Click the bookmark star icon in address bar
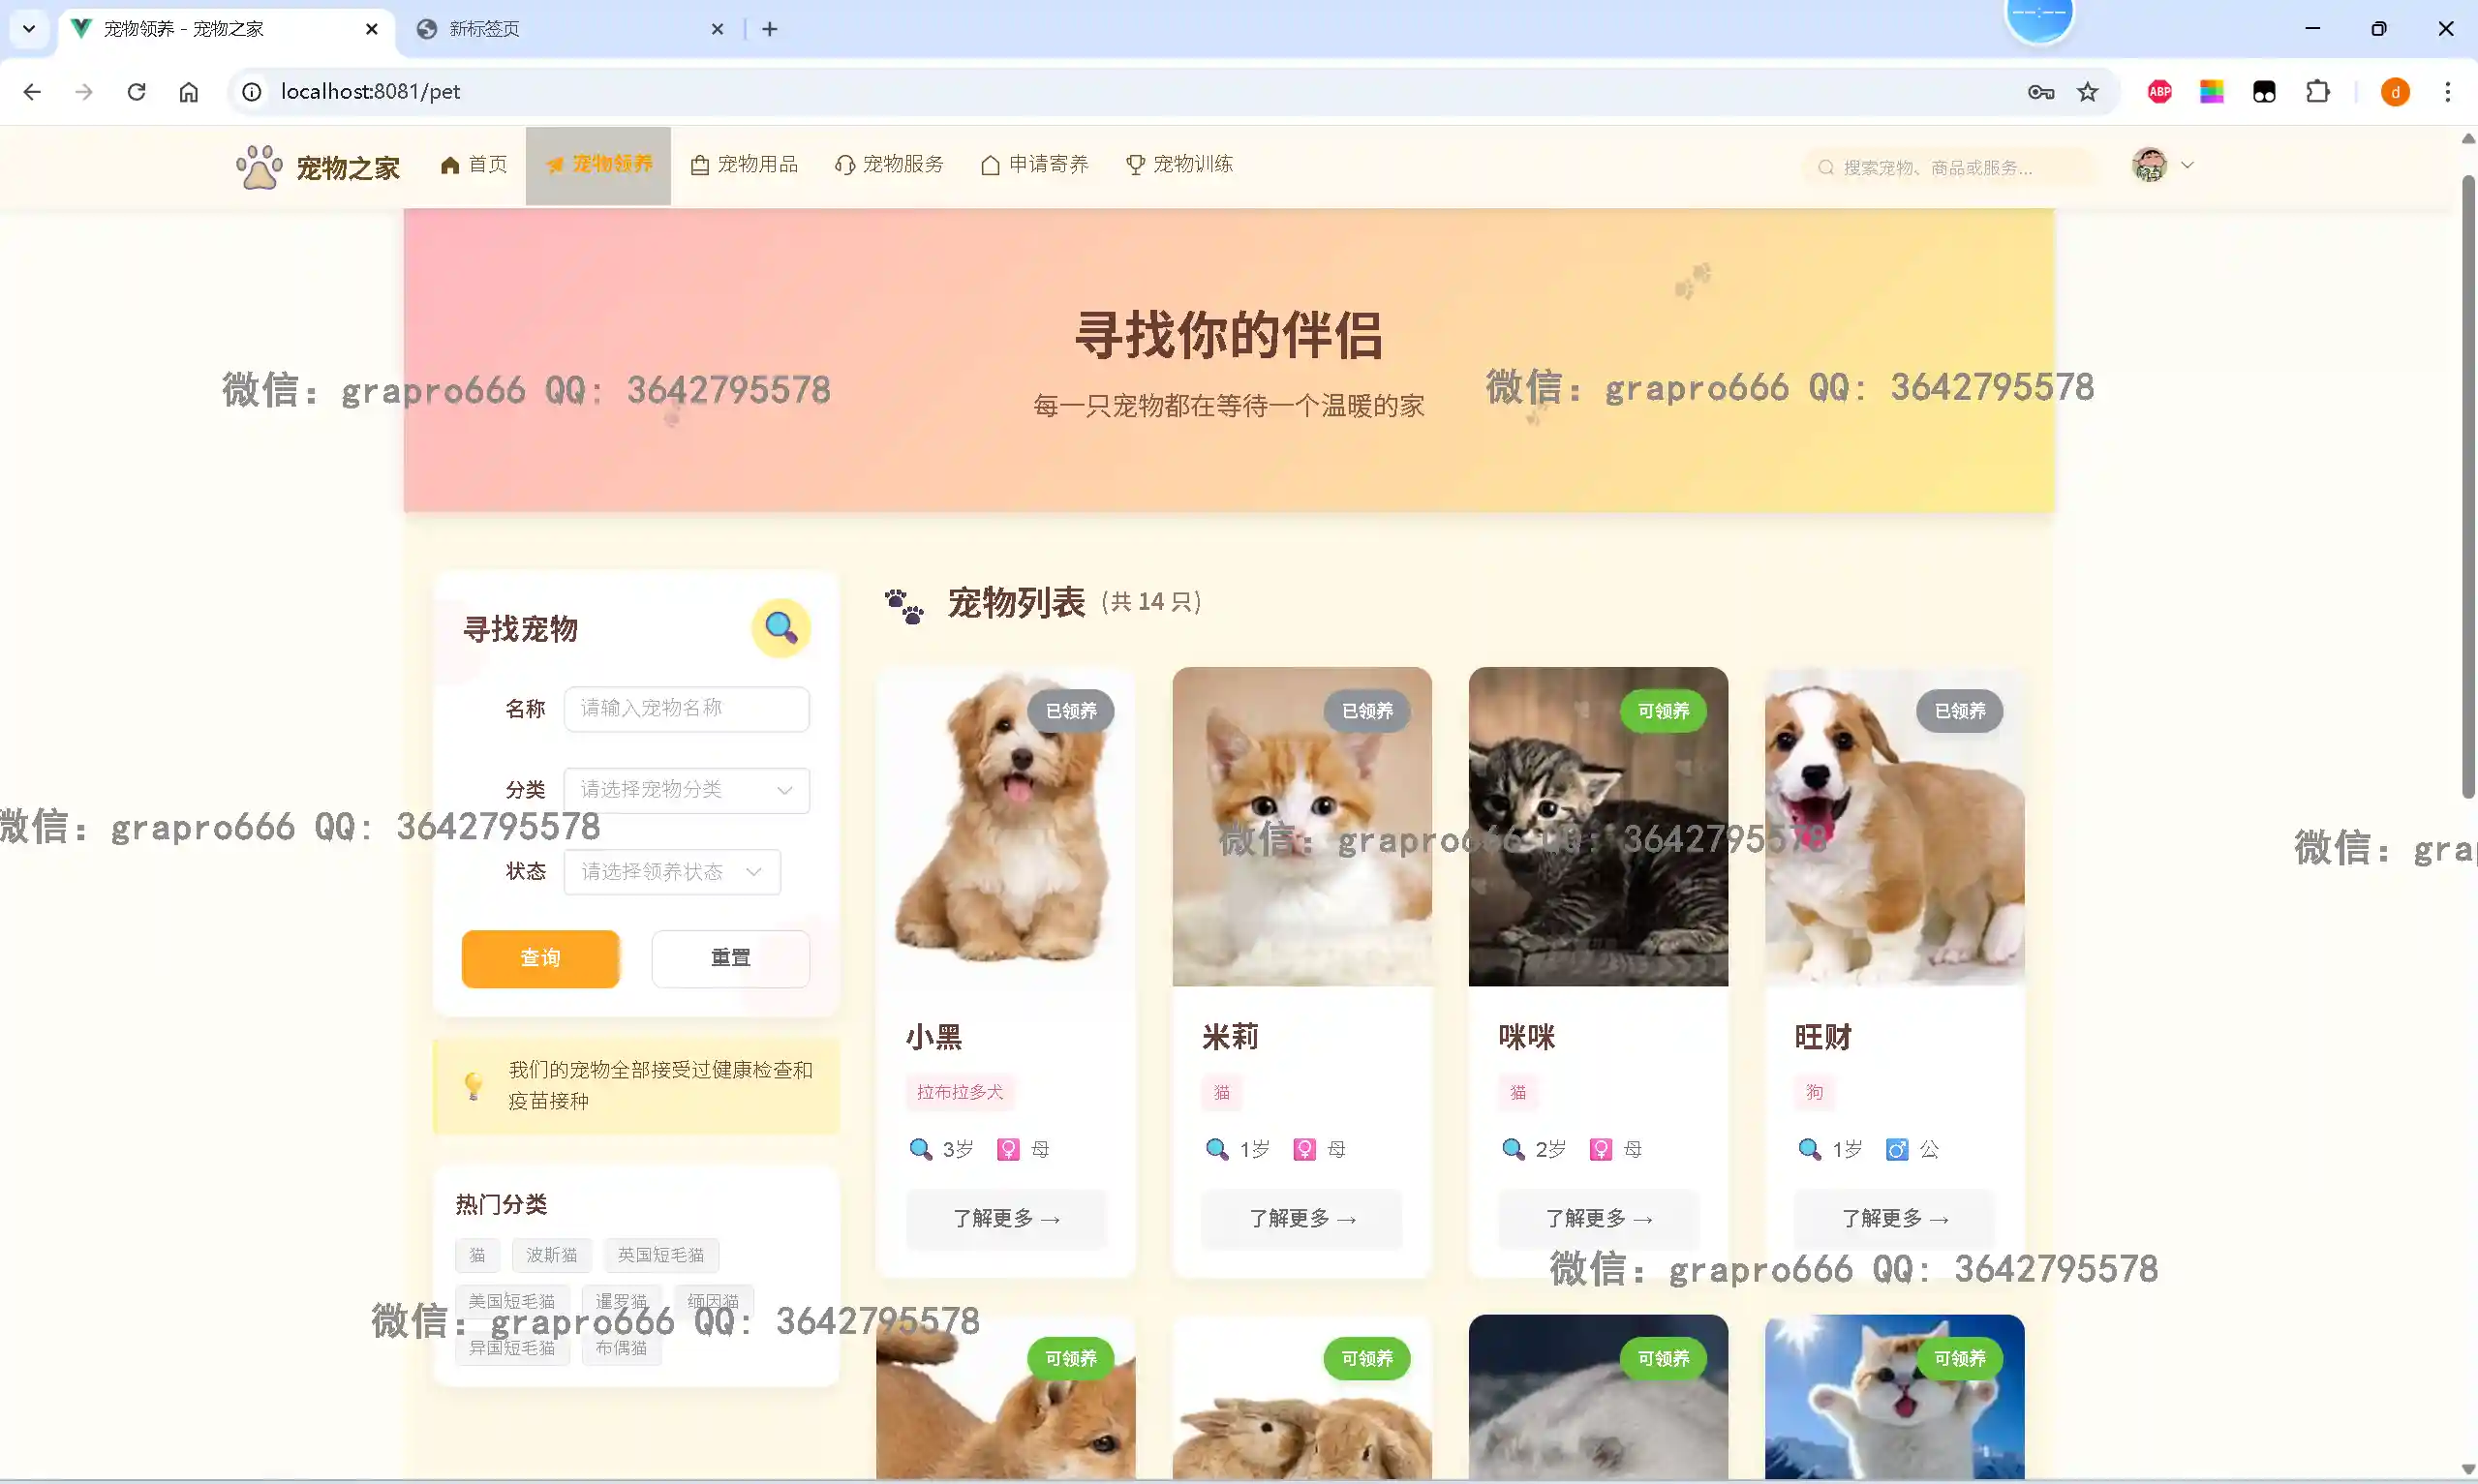Screen dimensions: 2478x1484 click(2087, 92)
